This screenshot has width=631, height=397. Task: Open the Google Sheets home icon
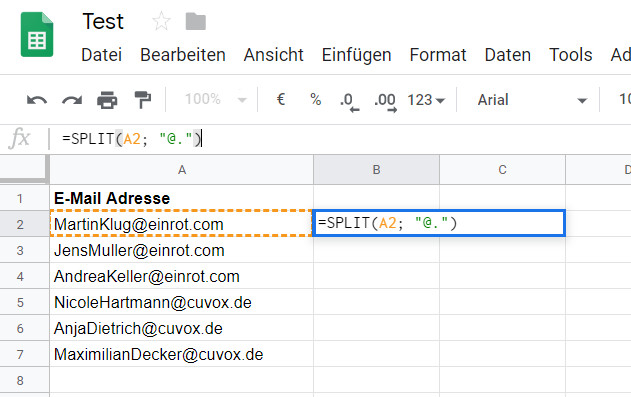point(37,34)
